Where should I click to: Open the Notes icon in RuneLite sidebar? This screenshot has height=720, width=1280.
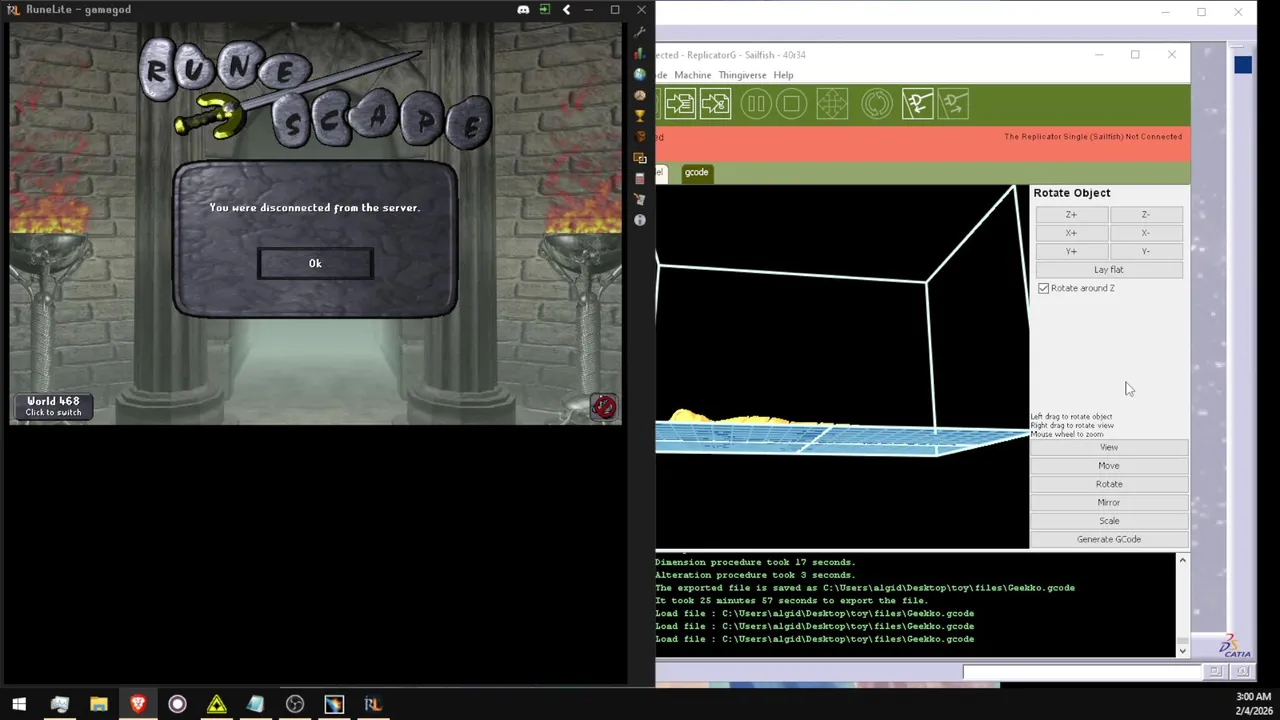640,199
